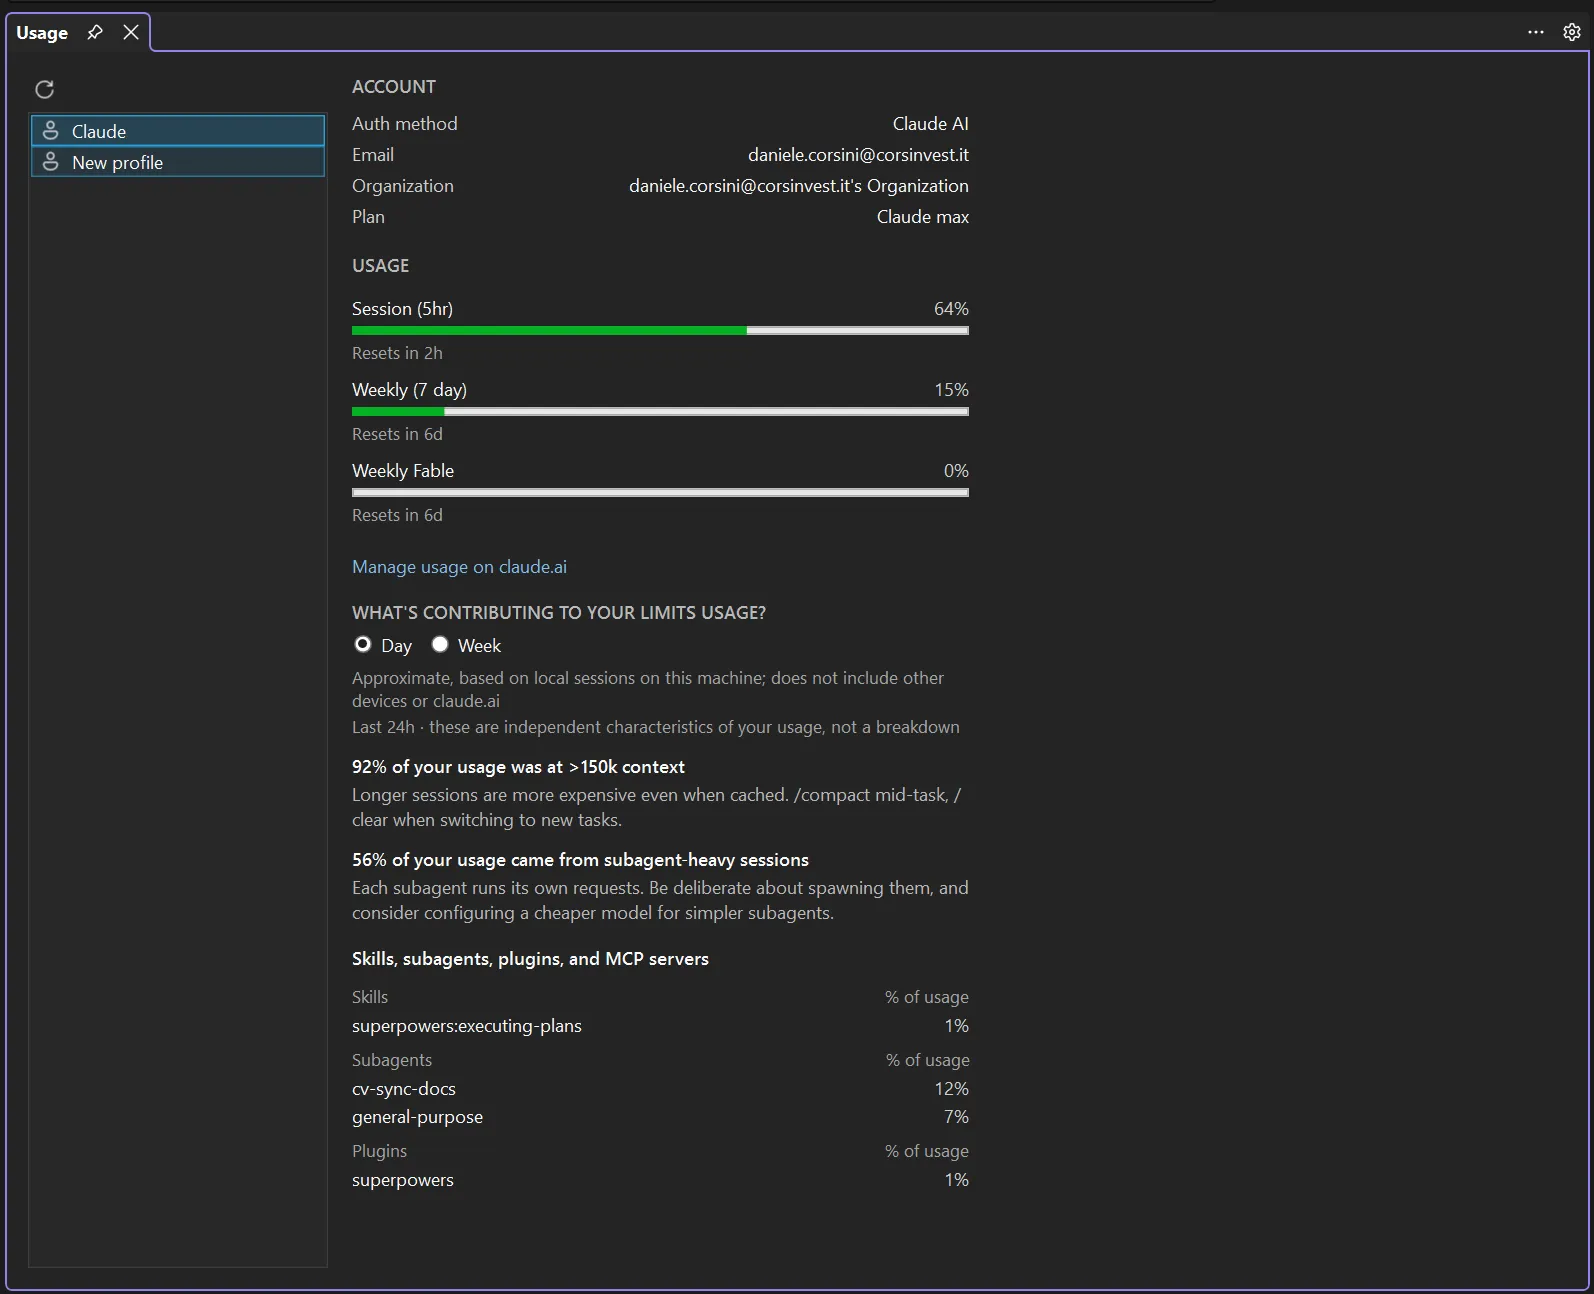Click the Skills, subagents, plugins, and MCP servers heading

coord(530,959)
